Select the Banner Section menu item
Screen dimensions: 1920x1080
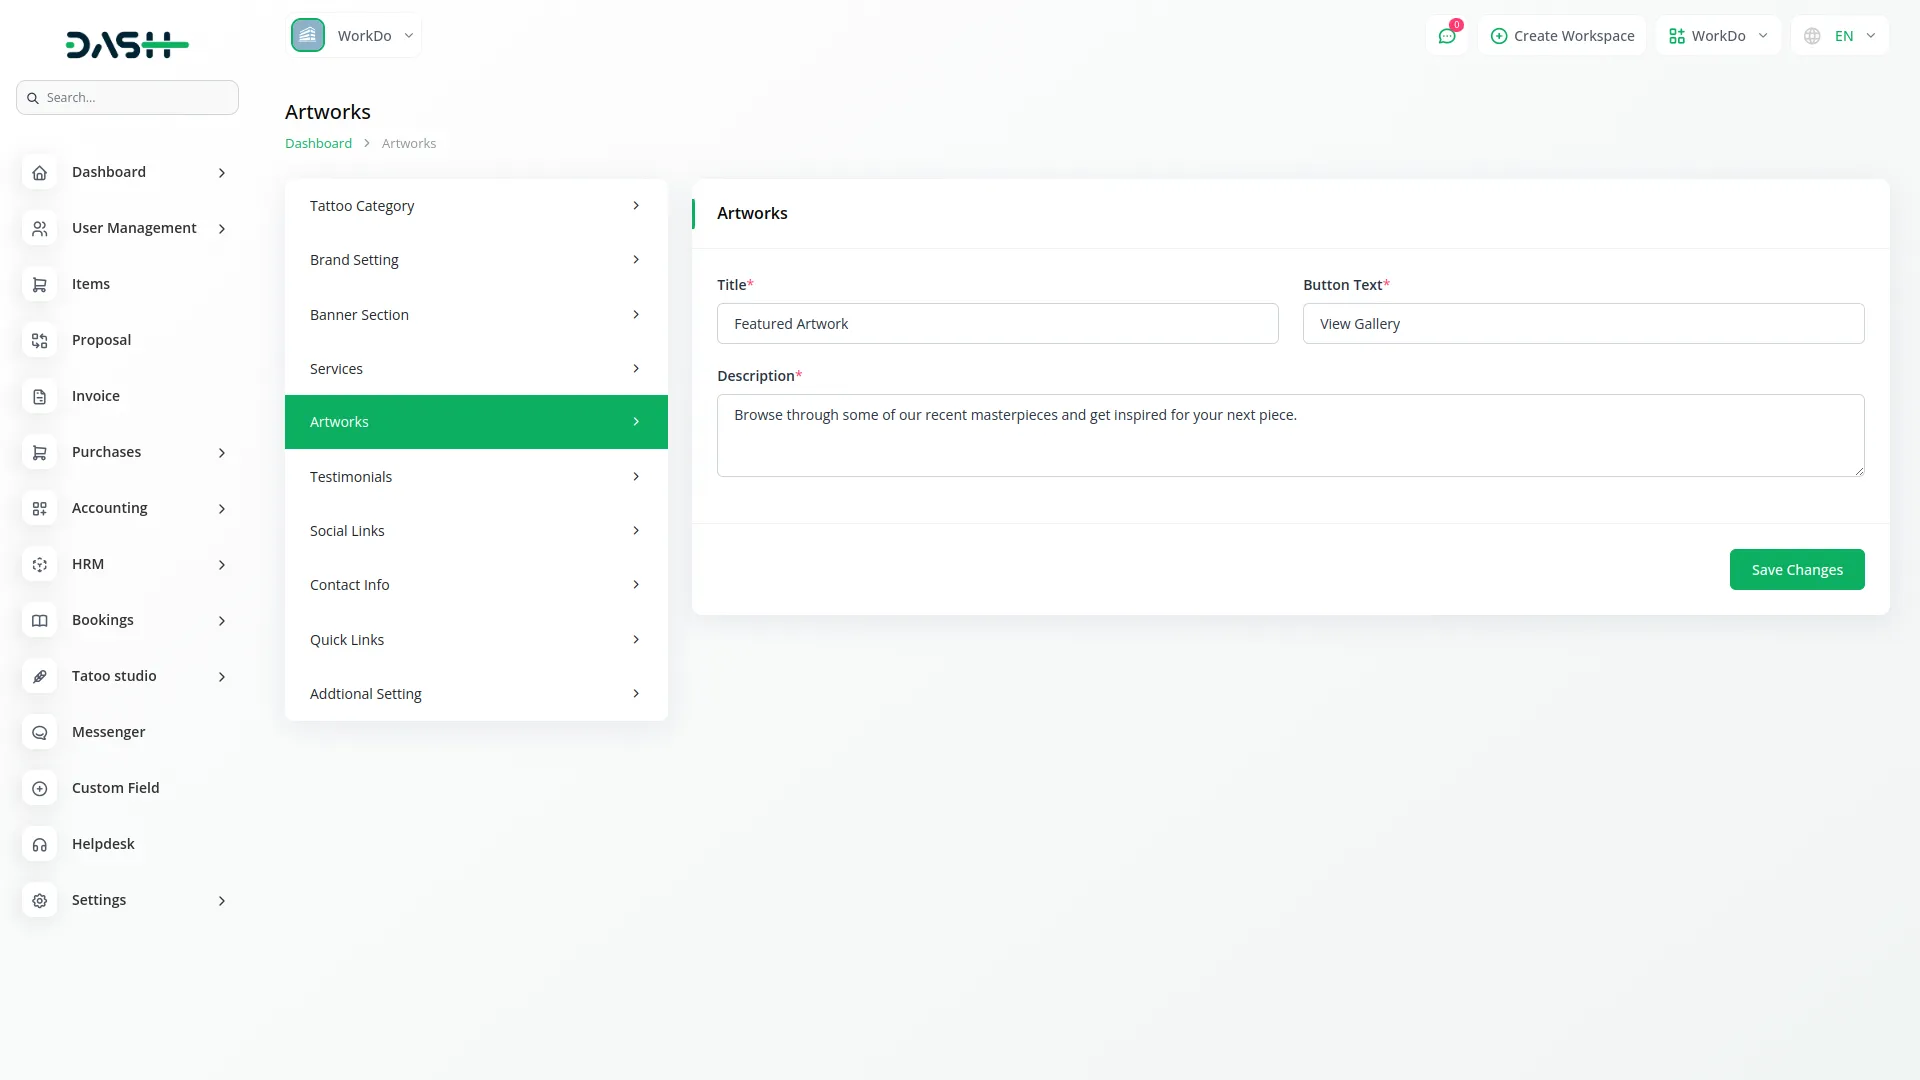(475, 315)
